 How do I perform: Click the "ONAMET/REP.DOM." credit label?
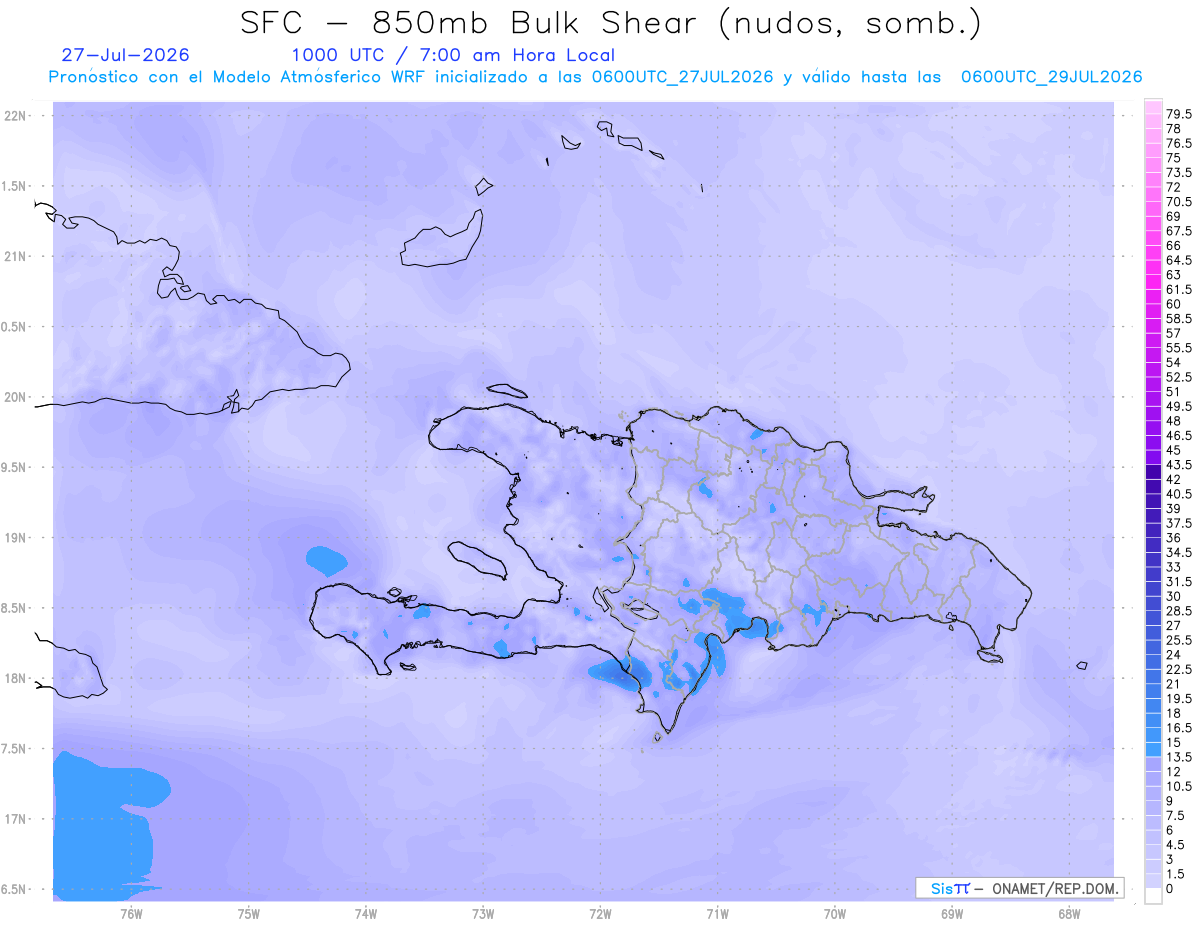coord(1054,888)
